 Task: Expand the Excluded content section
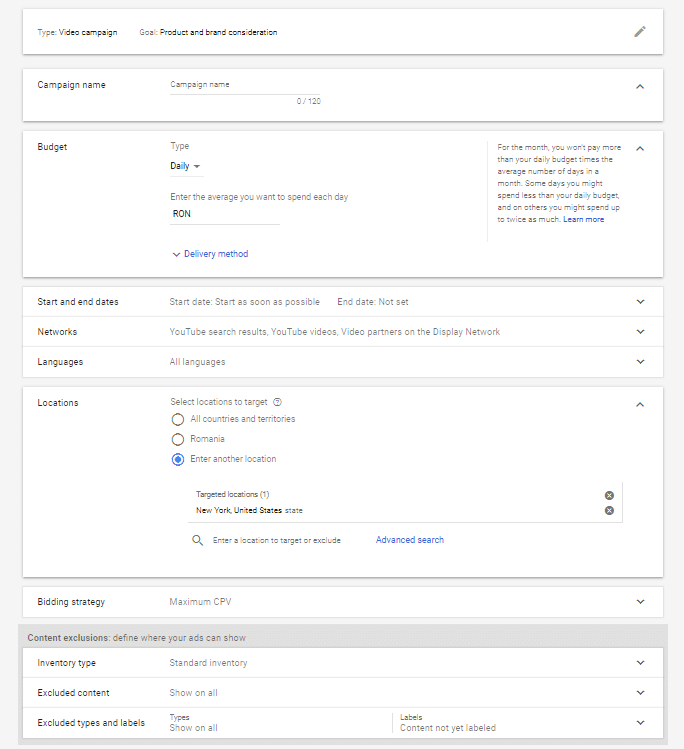coord(641,693)
